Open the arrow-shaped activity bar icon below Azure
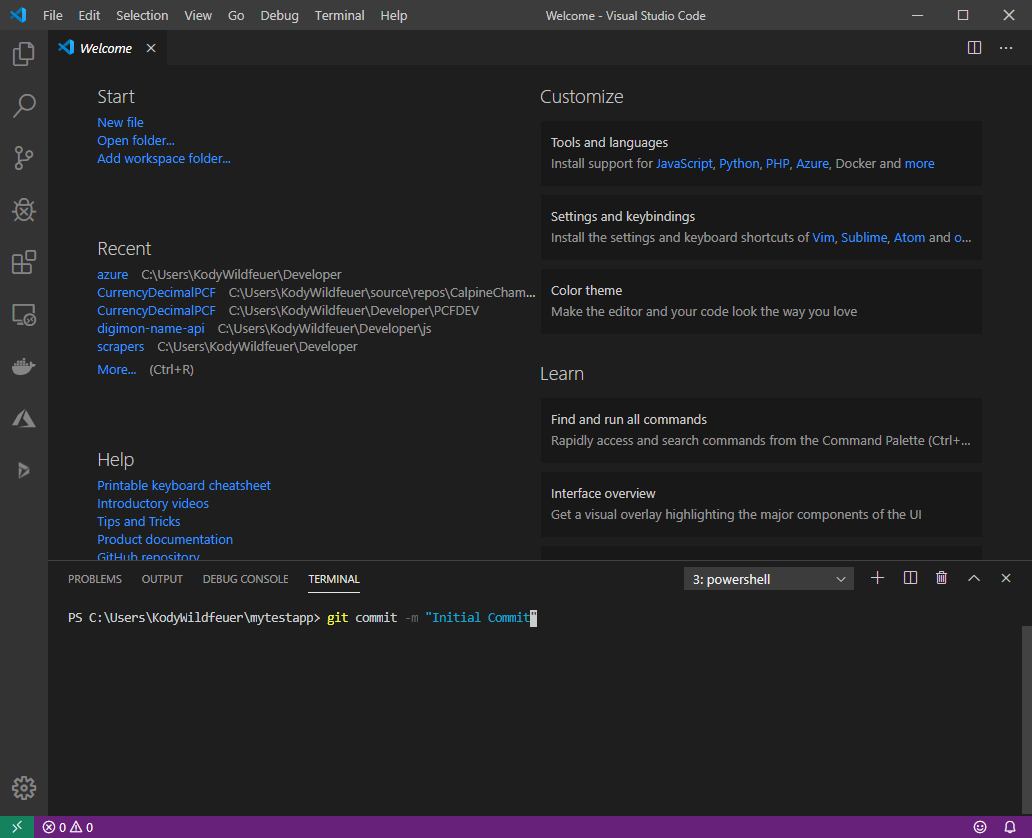The image size is (1032, 838). click(24, 470)
